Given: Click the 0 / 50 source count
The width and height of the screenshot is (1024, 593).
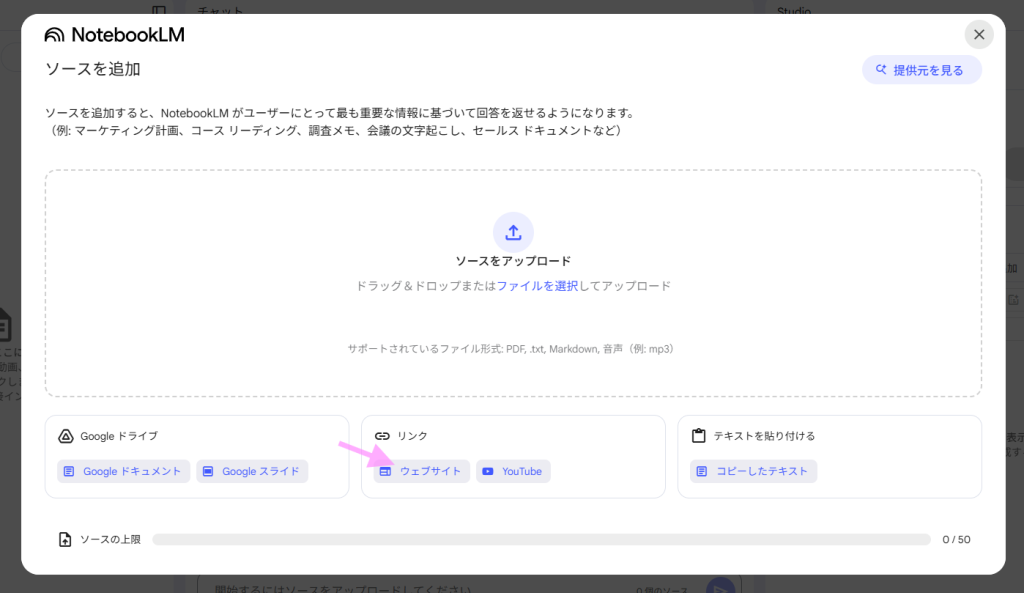Looking at the screenshot, I should point(956,539).
